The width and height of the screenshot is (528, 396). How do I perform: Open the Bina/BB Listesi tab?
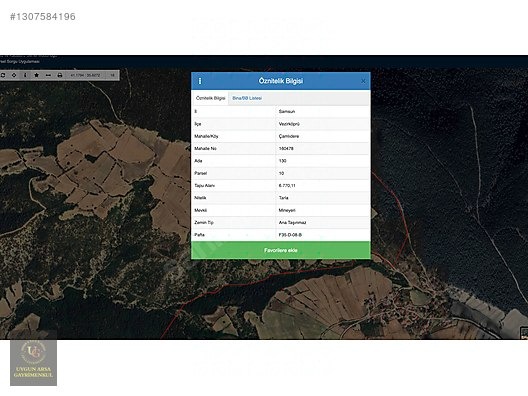(x=247, y=98)
